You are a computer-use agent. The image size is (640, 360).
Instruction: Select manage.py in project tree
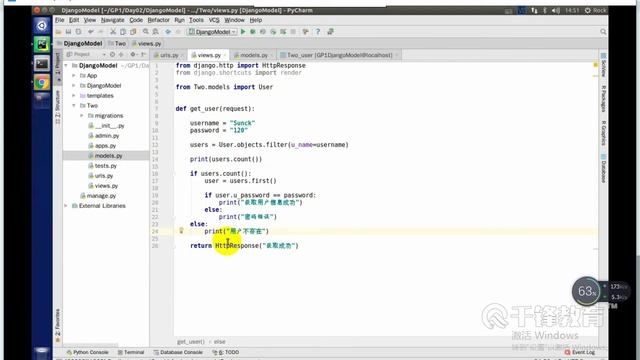click(98, 196)
